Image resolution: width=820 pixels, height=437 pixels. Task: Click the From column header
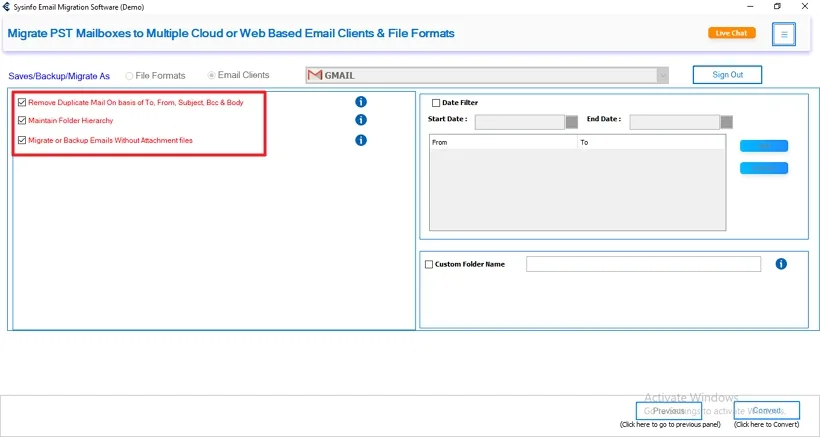[x=504, y=142]
